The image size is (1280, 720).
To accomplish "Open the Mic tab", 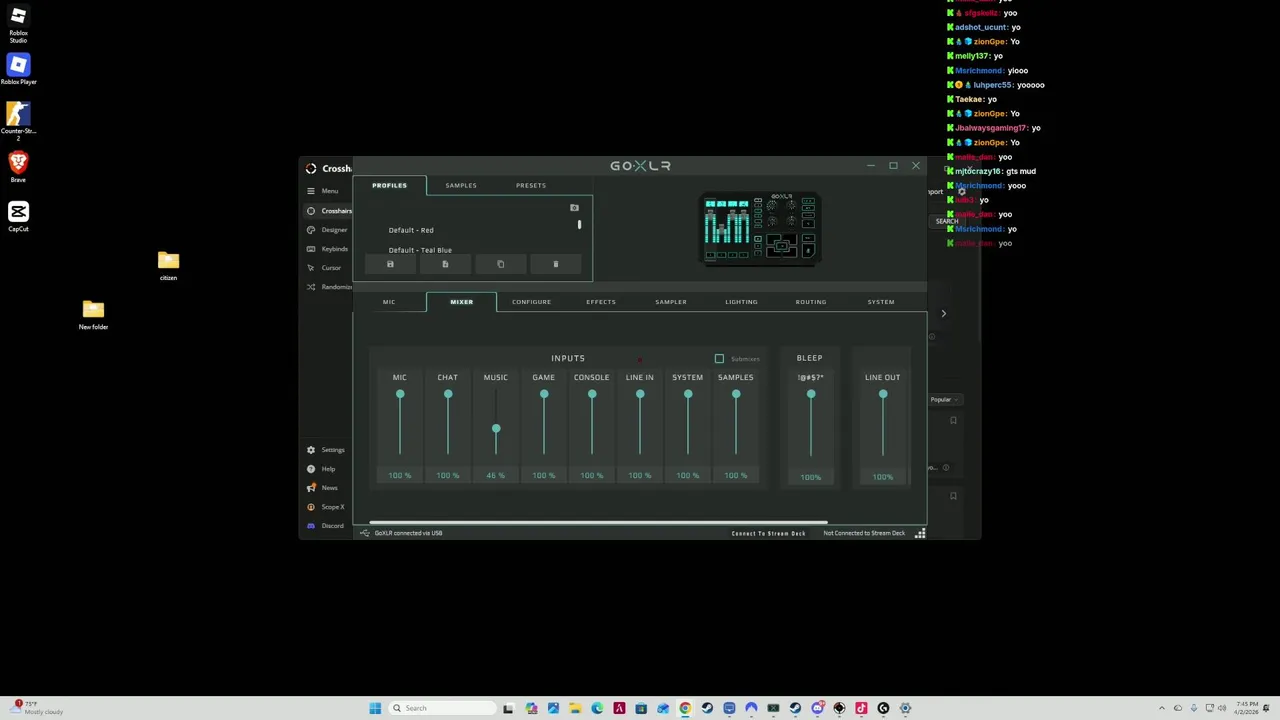I will pyautogui.click(x=389, y=302).
